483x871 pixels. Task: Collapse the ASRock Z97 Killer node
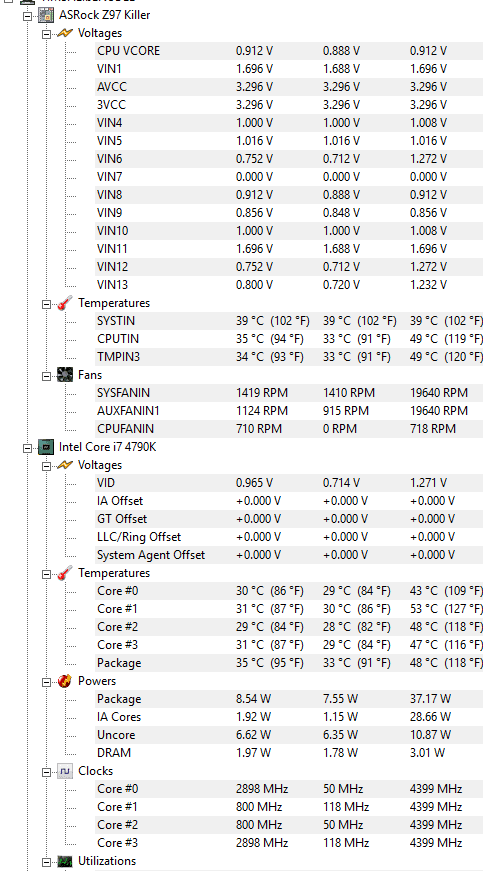point(27,16)
